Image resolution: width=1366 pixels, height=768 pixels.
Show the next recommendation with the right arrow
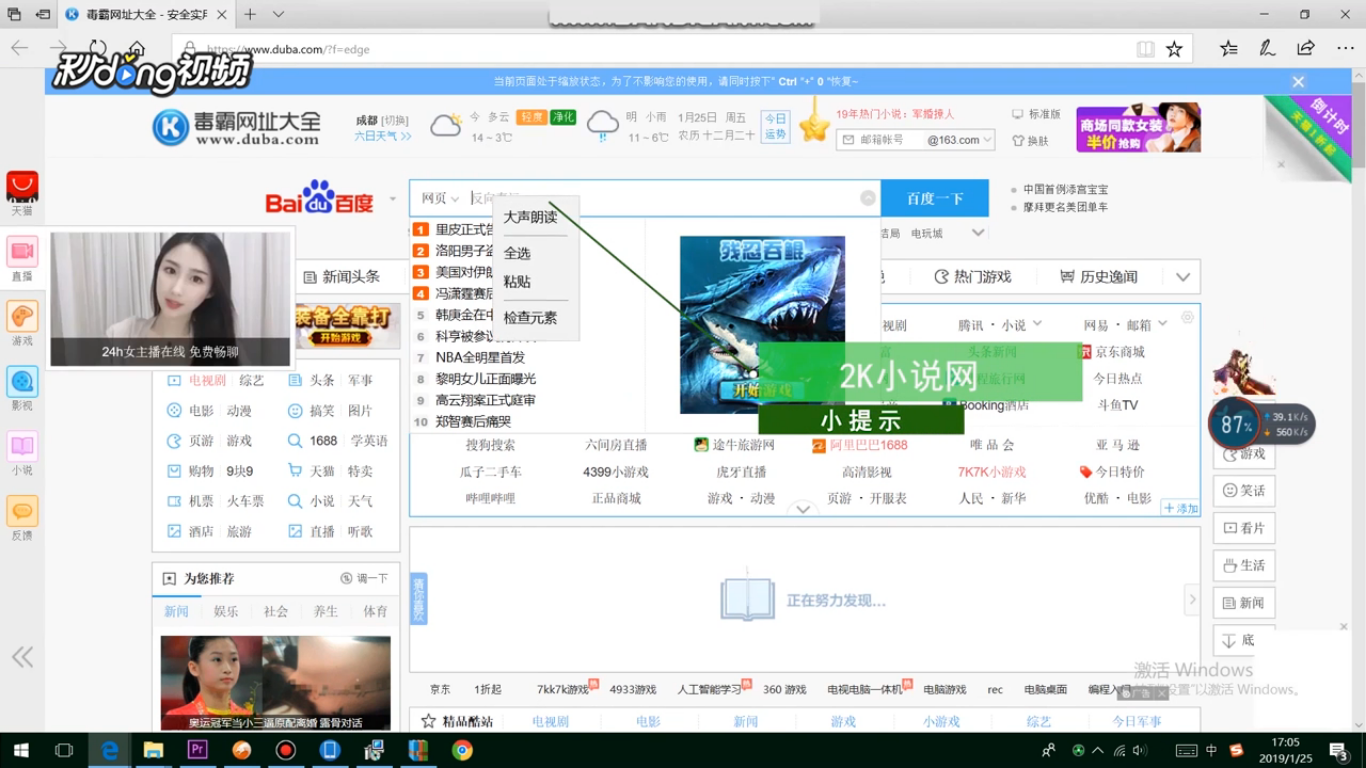pos(1192,599)
